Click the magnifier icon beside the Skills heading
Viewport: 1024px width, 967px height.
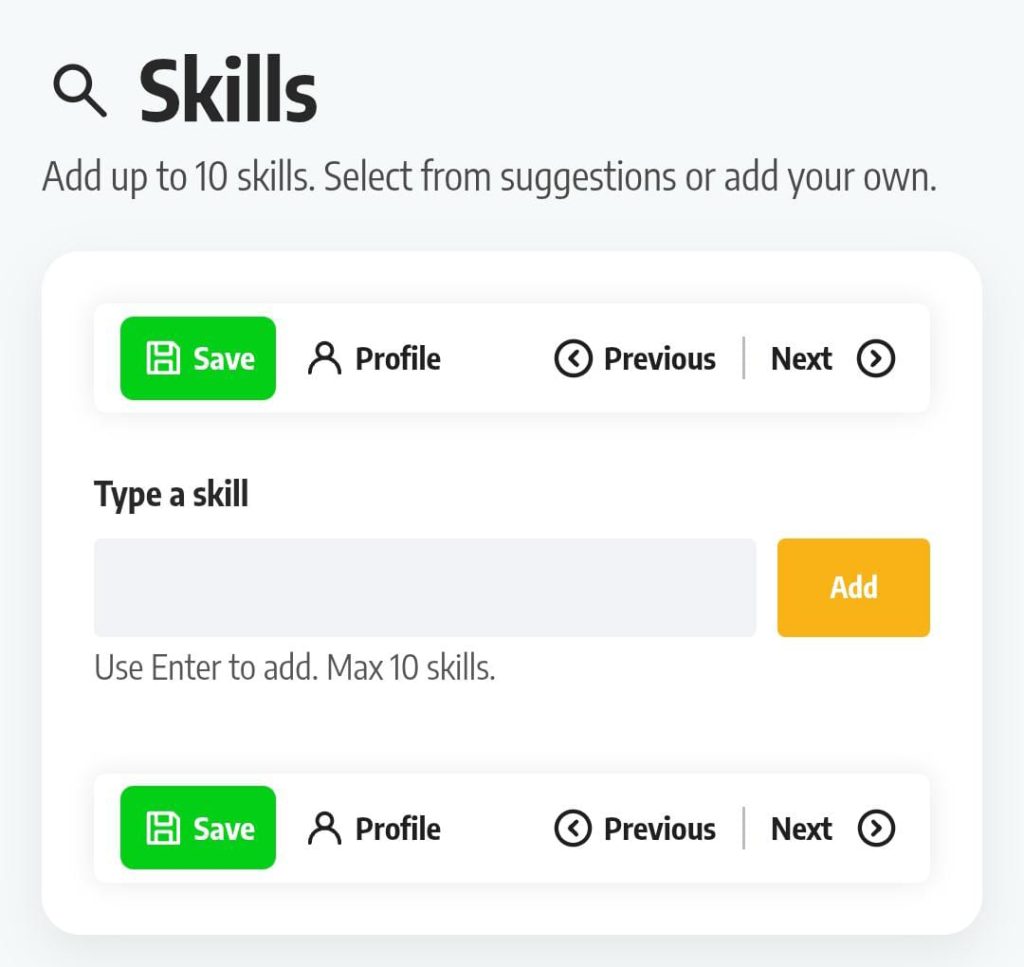click(80, 94)
